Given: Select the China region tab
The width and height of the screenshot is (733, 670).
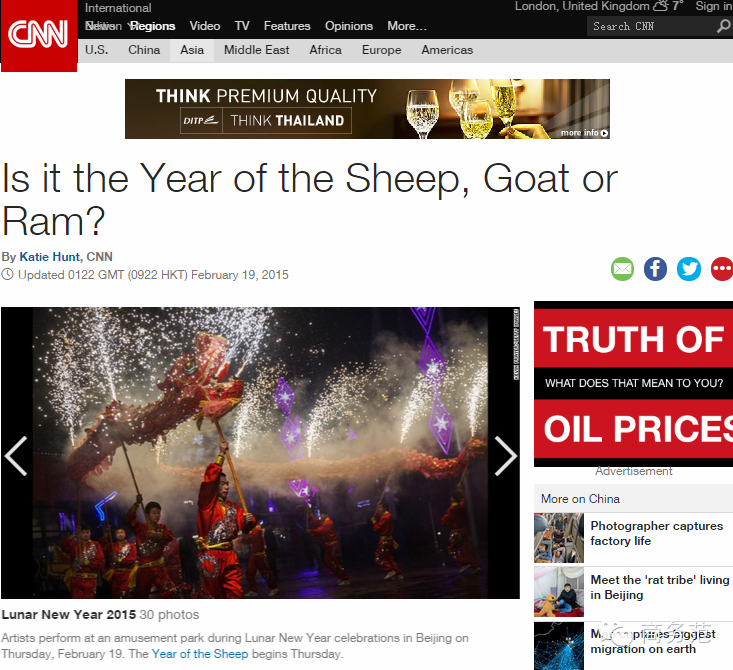Looking at the screenshot, I should click(144, 50).
